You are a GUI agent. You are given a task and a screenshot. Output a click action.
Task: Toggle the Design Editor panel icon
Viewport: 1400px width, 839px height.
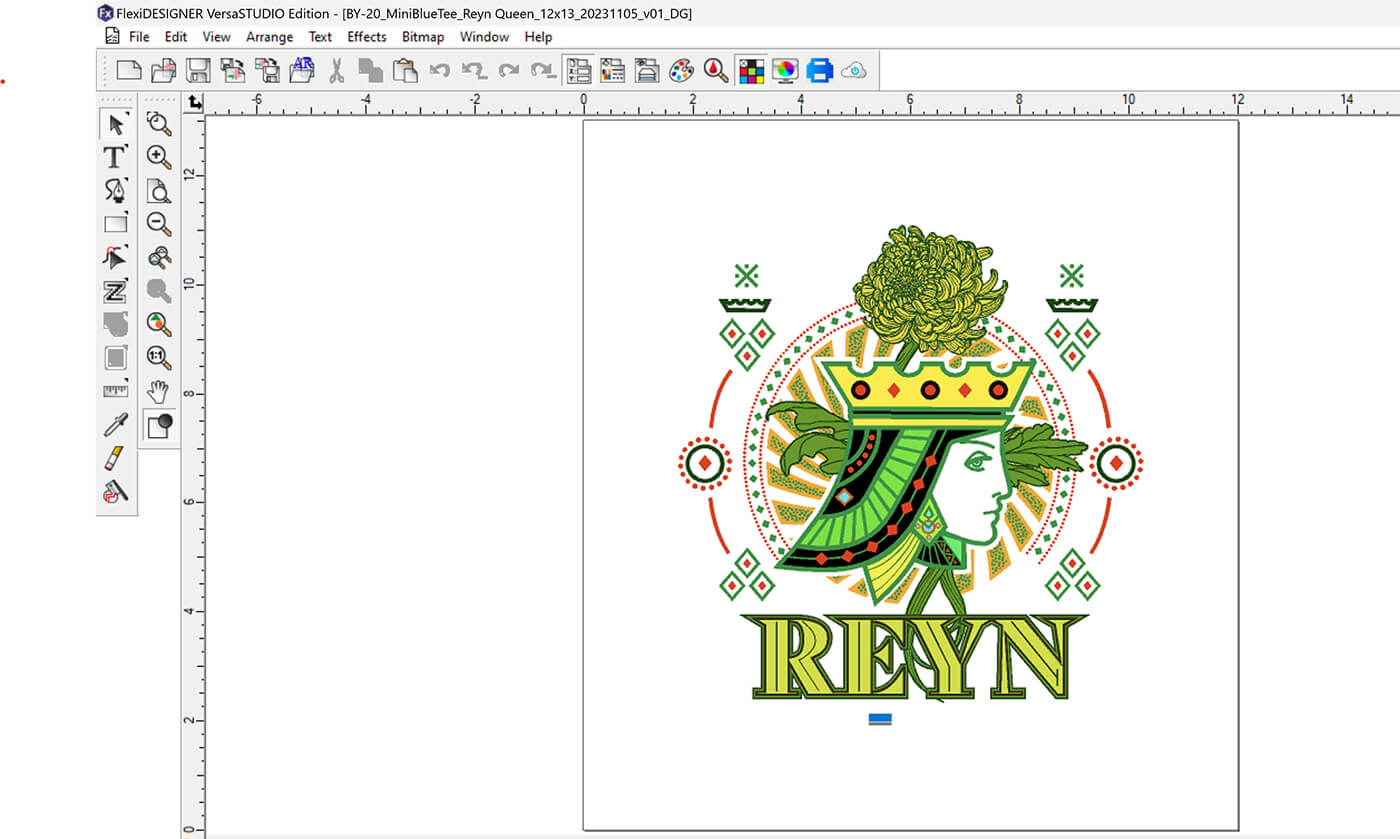[612, 70]
